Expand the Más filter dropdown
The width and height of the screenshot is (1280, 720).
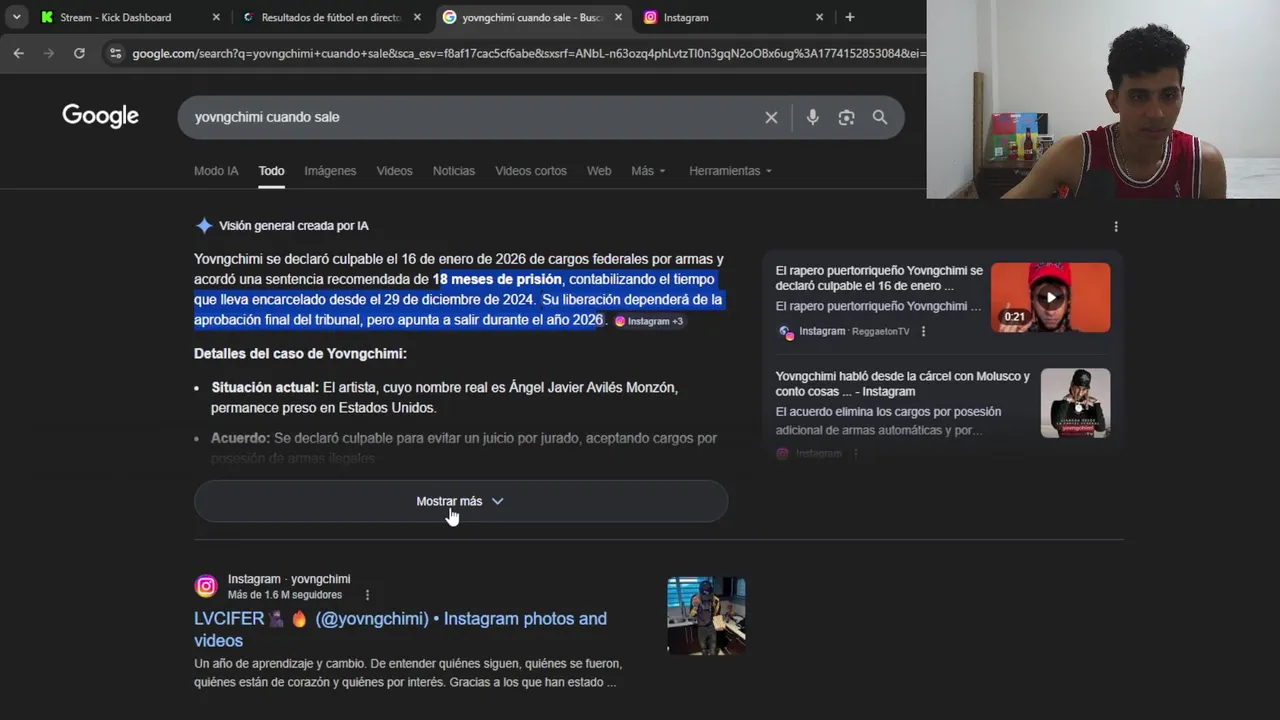click(648, 171)
